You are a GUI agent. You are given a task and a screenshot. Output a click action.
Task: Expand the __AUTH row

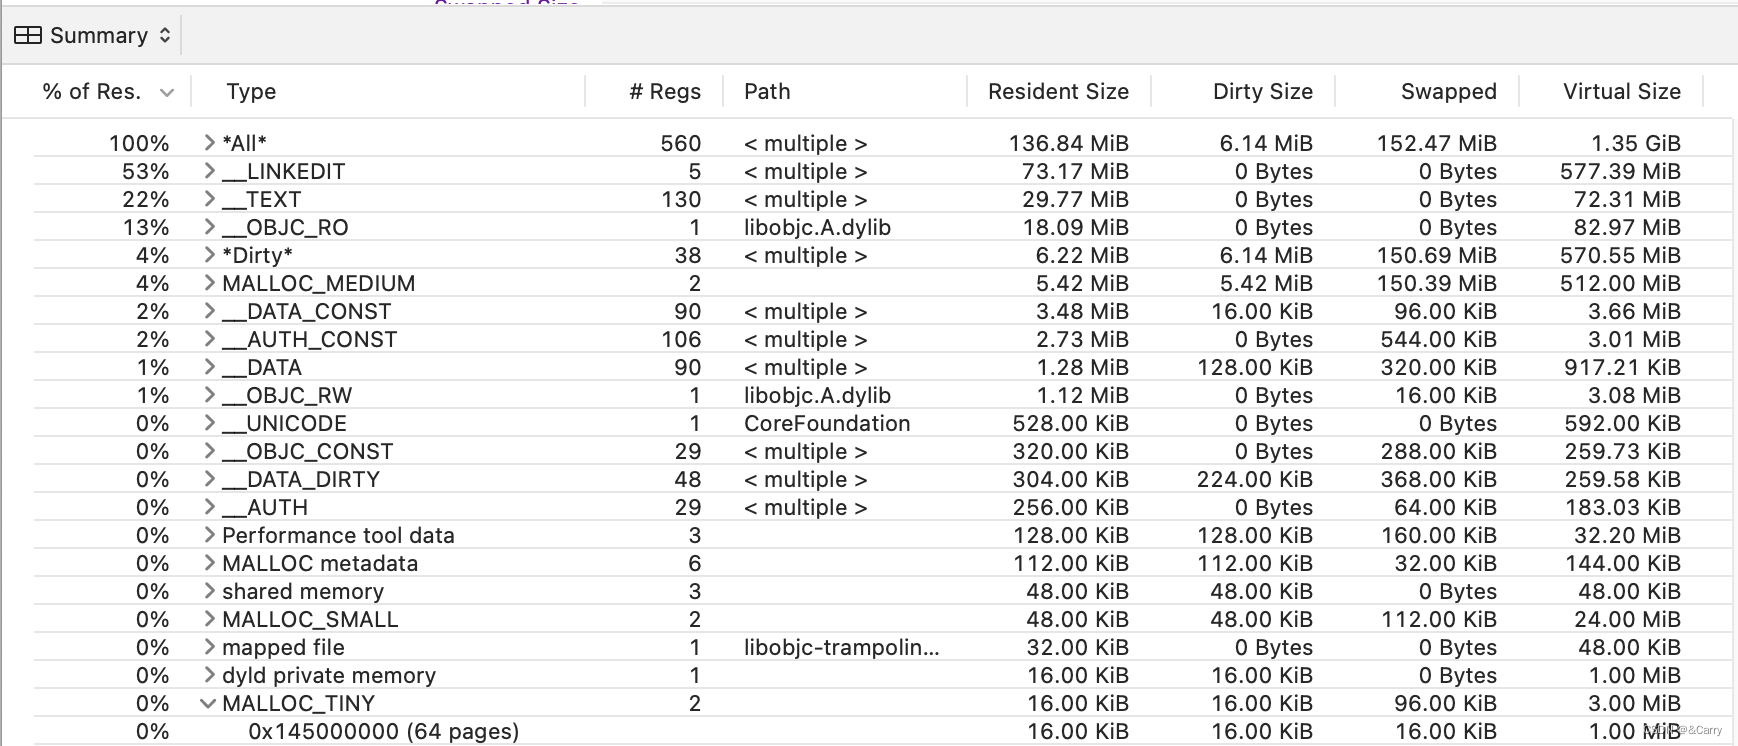pyautogui.click(x=209, y=507)
